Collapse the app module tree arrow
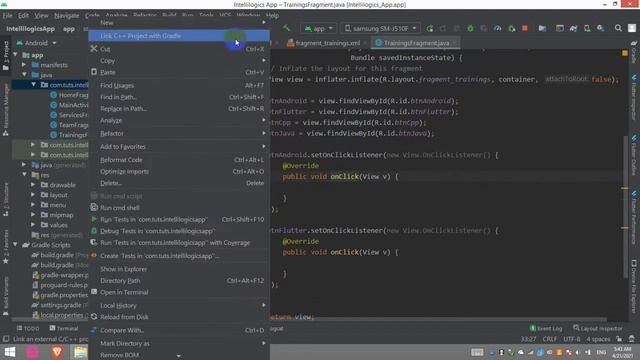The image size is (640, 360). click(16, 55)
